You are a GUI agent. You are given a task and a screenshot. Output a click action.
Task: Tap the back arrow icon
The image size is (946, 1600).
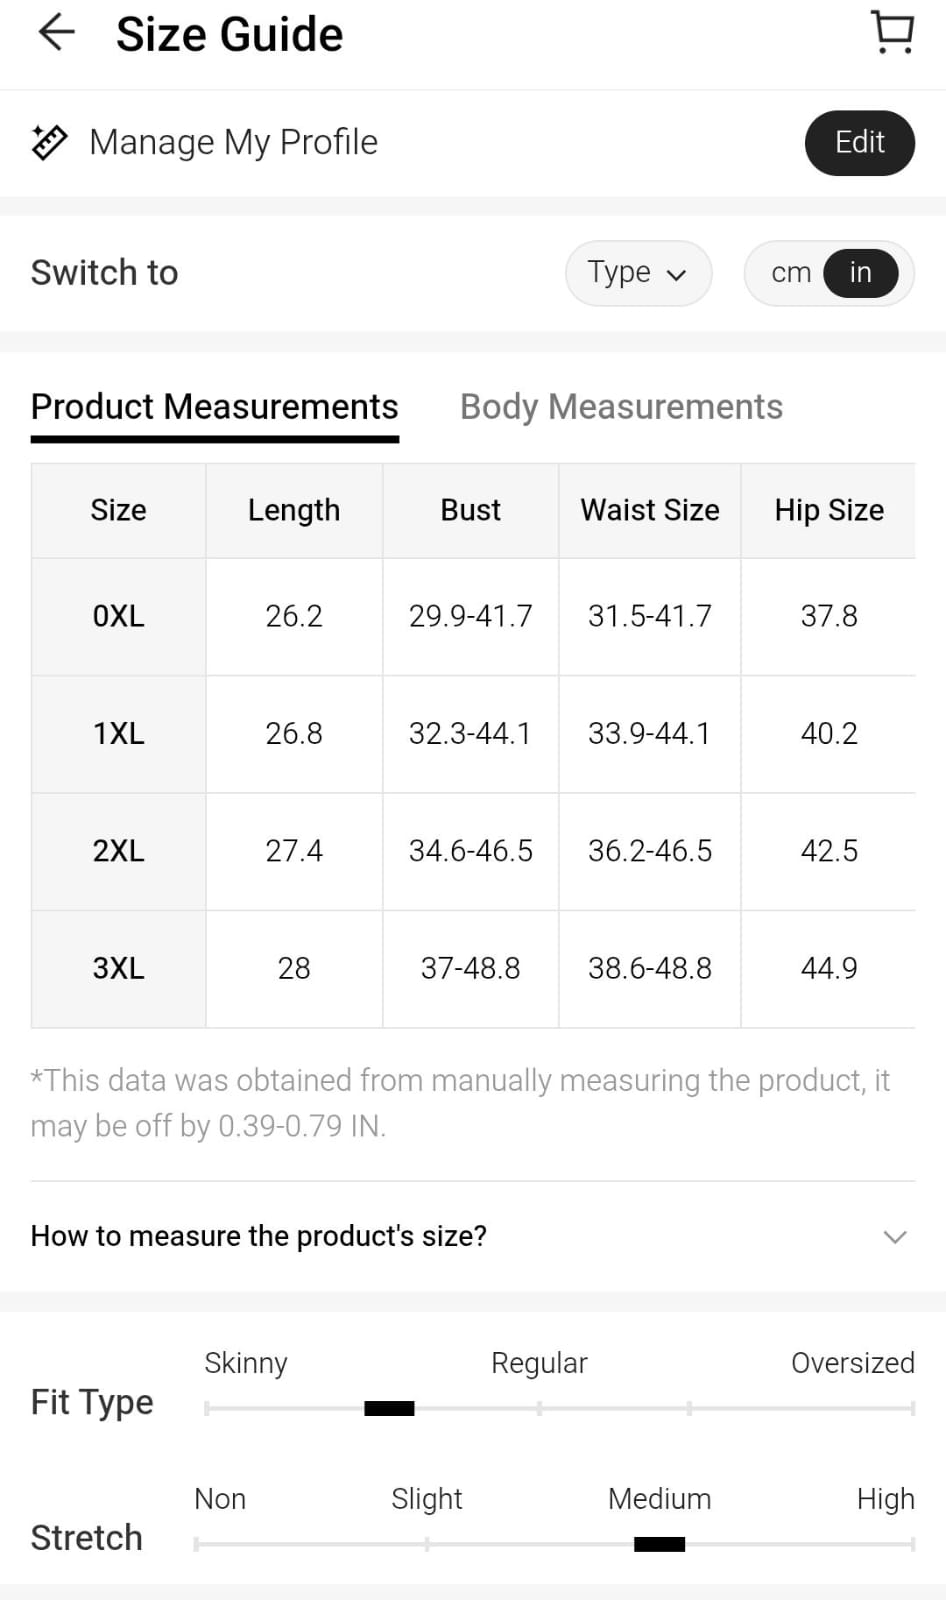[56, 33]
